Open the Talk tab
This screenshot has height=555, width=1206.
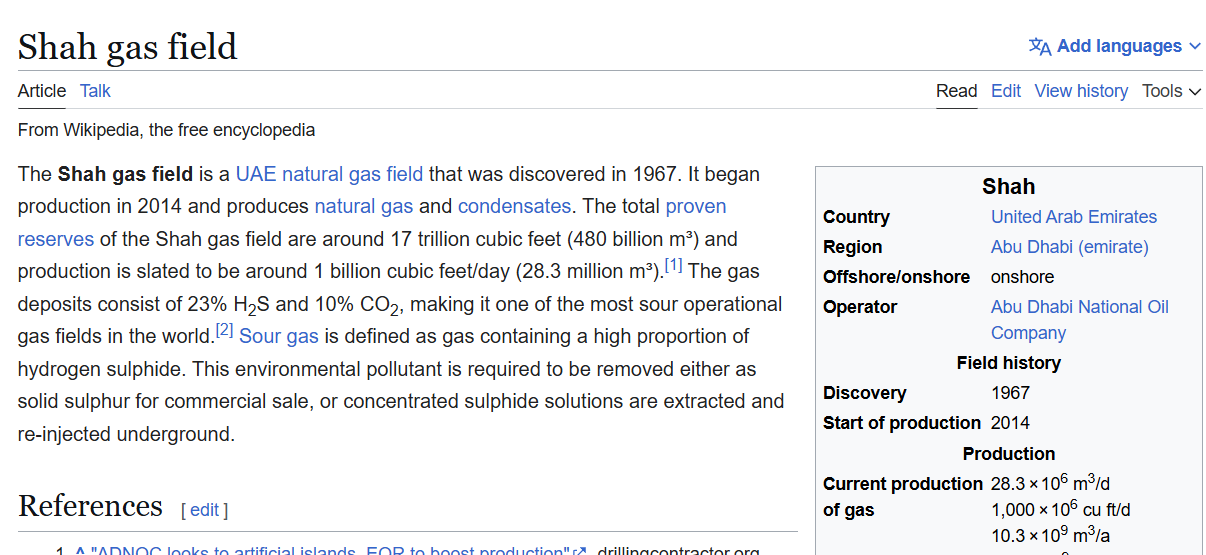coord(95,91)
